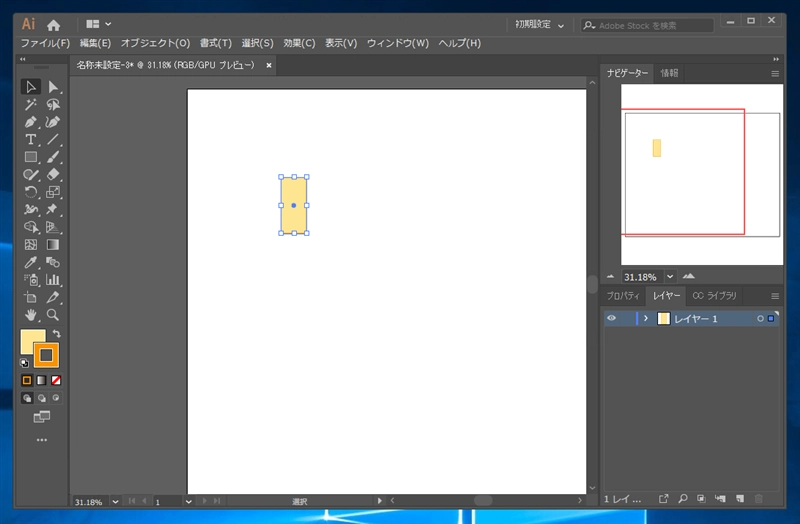Open 初期設定 workspace dropdown
This screenshot has height=524, width=800.
pyautogui.click(x=539, y=24)
